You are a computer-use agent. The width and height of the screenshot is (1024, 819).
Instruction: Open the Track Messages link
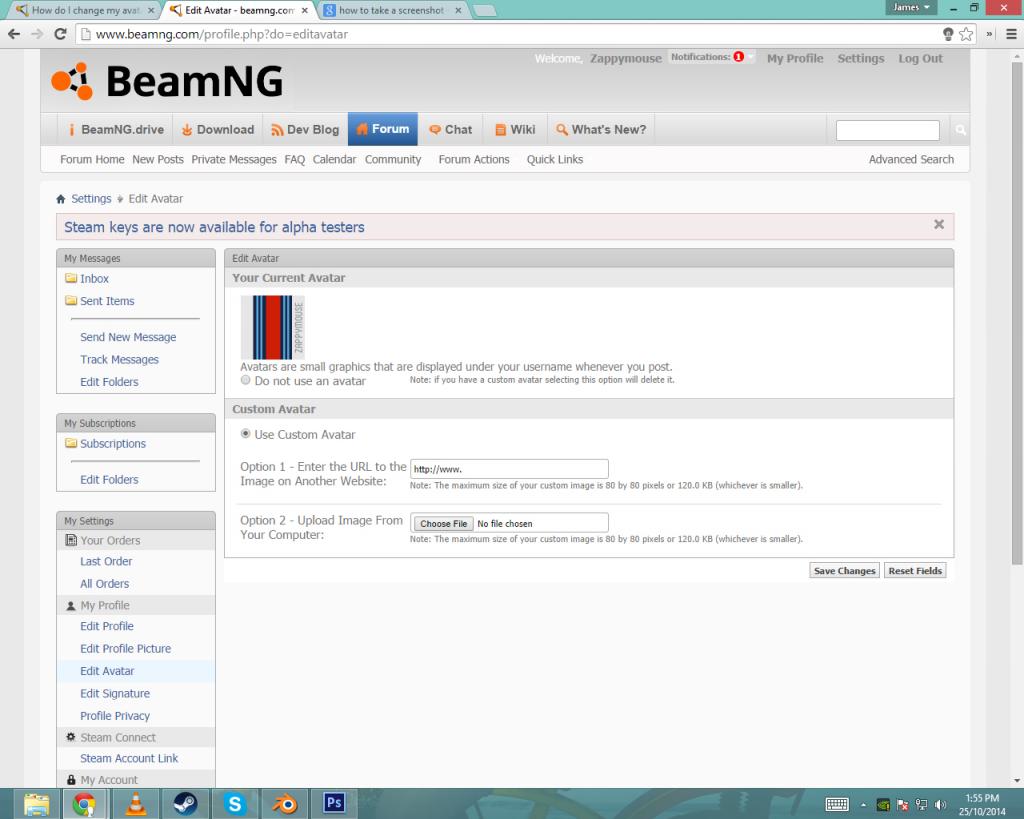coord(120,359)
